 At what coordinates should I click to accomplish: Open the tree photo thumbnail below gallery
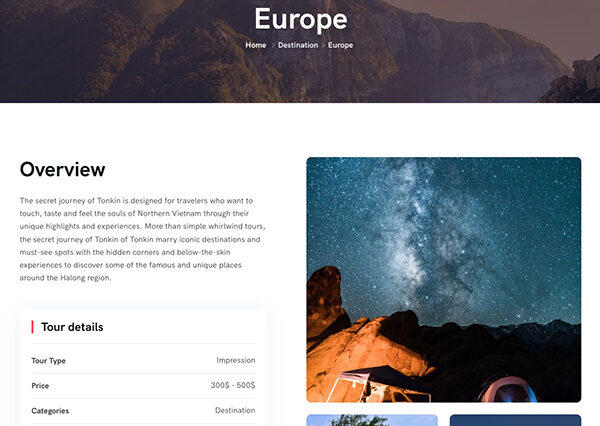point(372,420)
